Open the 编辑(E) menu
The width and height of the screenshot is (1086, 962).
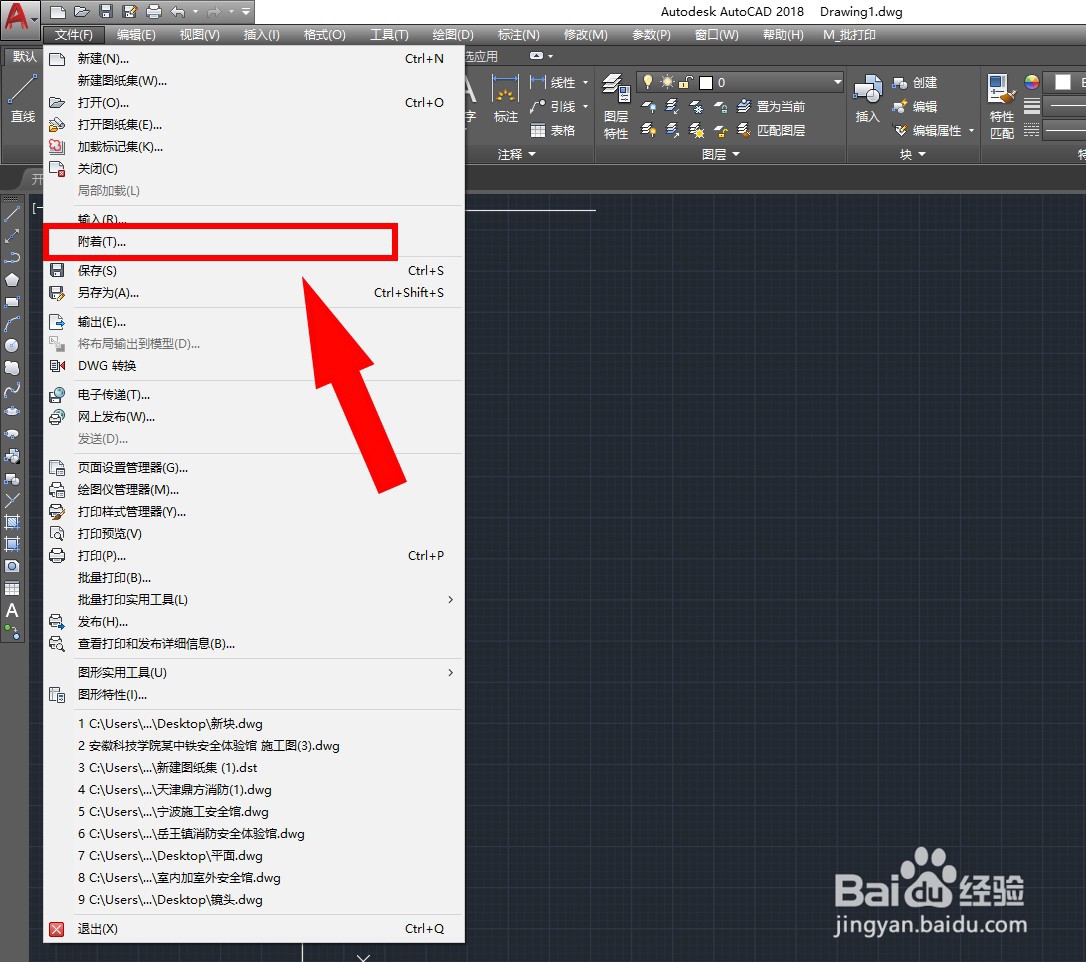click(x=136, y=35)
